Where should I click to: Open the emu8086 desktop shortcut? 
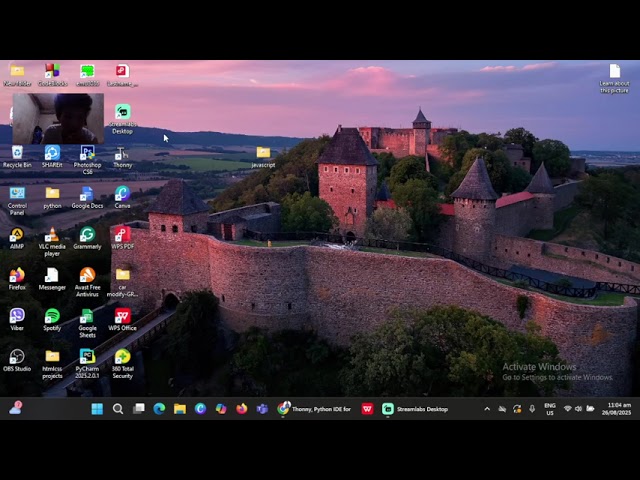point(87,75)
